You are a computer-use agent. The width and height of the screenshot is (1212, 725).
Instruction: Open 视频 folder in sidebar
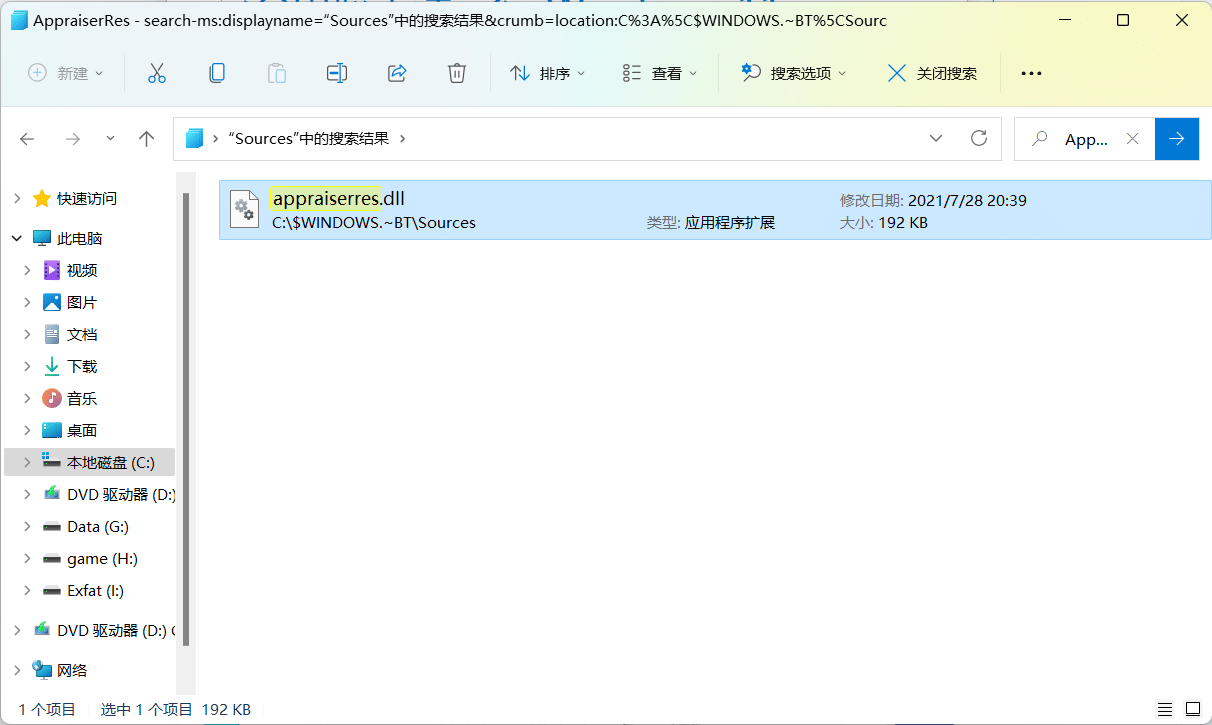[x=82, y=271]
